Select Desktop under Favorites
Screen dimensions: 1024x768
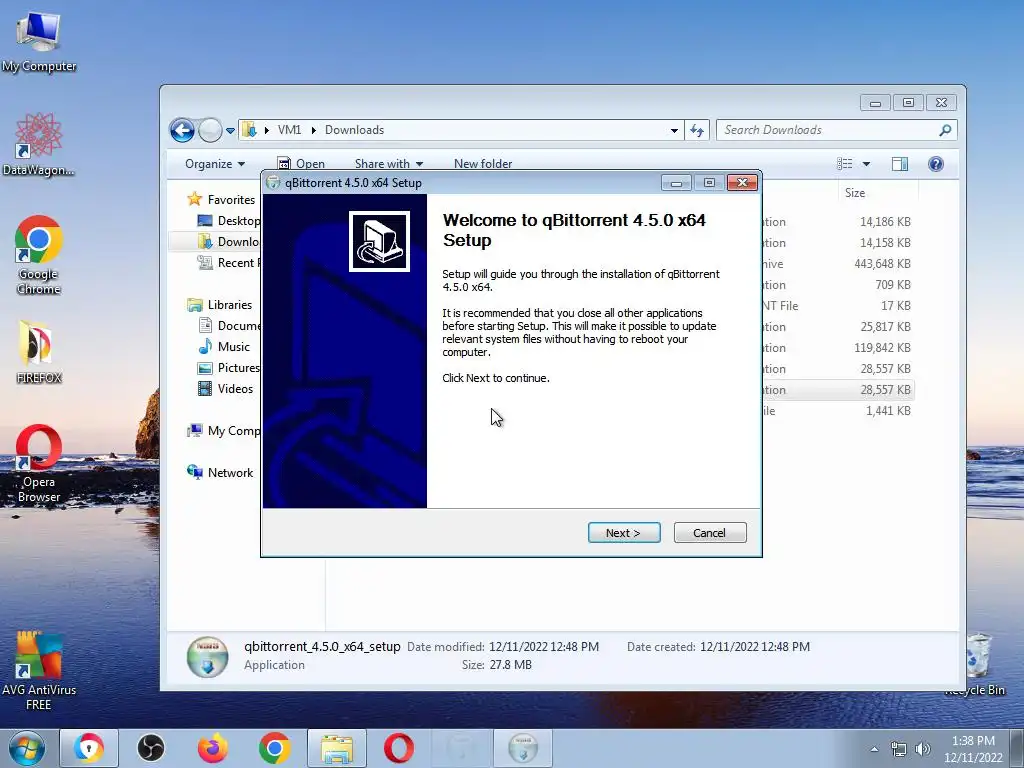pos(229,221)
